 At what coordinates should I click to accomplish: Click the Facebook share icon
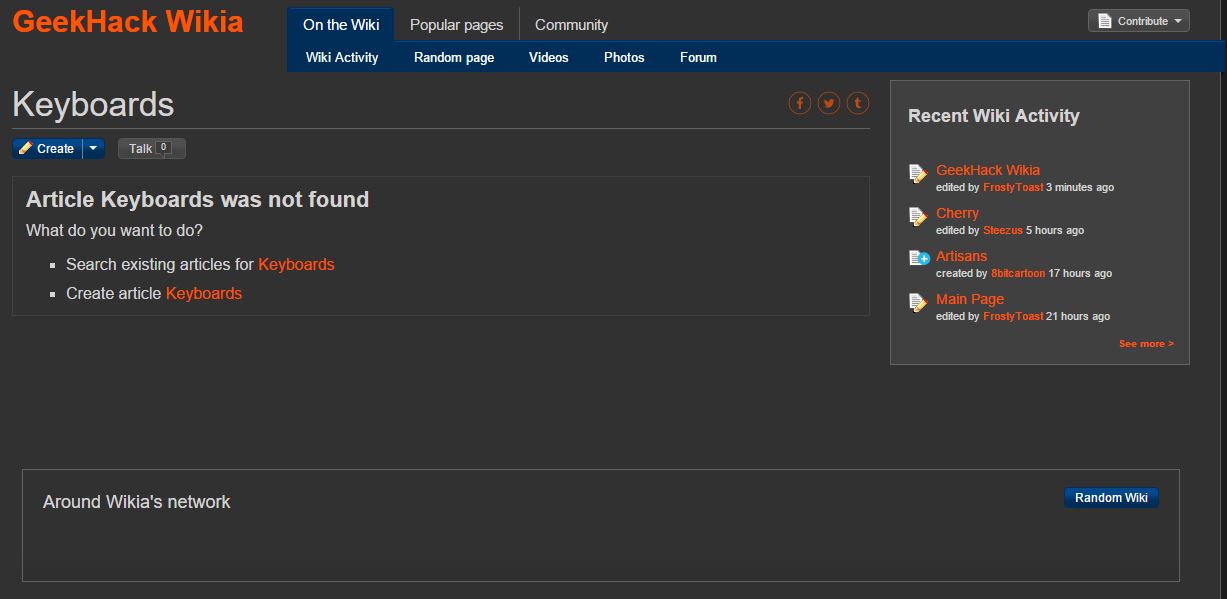[799, 103]
